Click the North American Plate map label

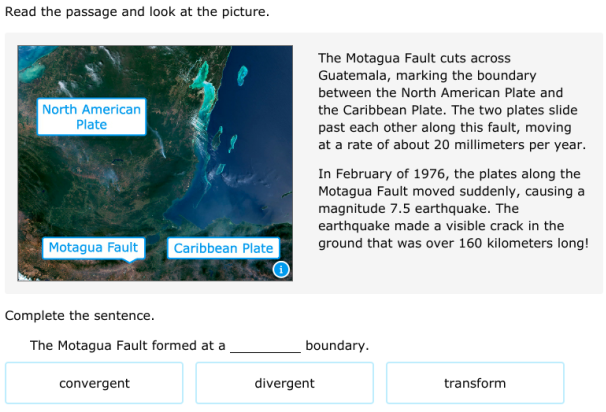[91, 116]
